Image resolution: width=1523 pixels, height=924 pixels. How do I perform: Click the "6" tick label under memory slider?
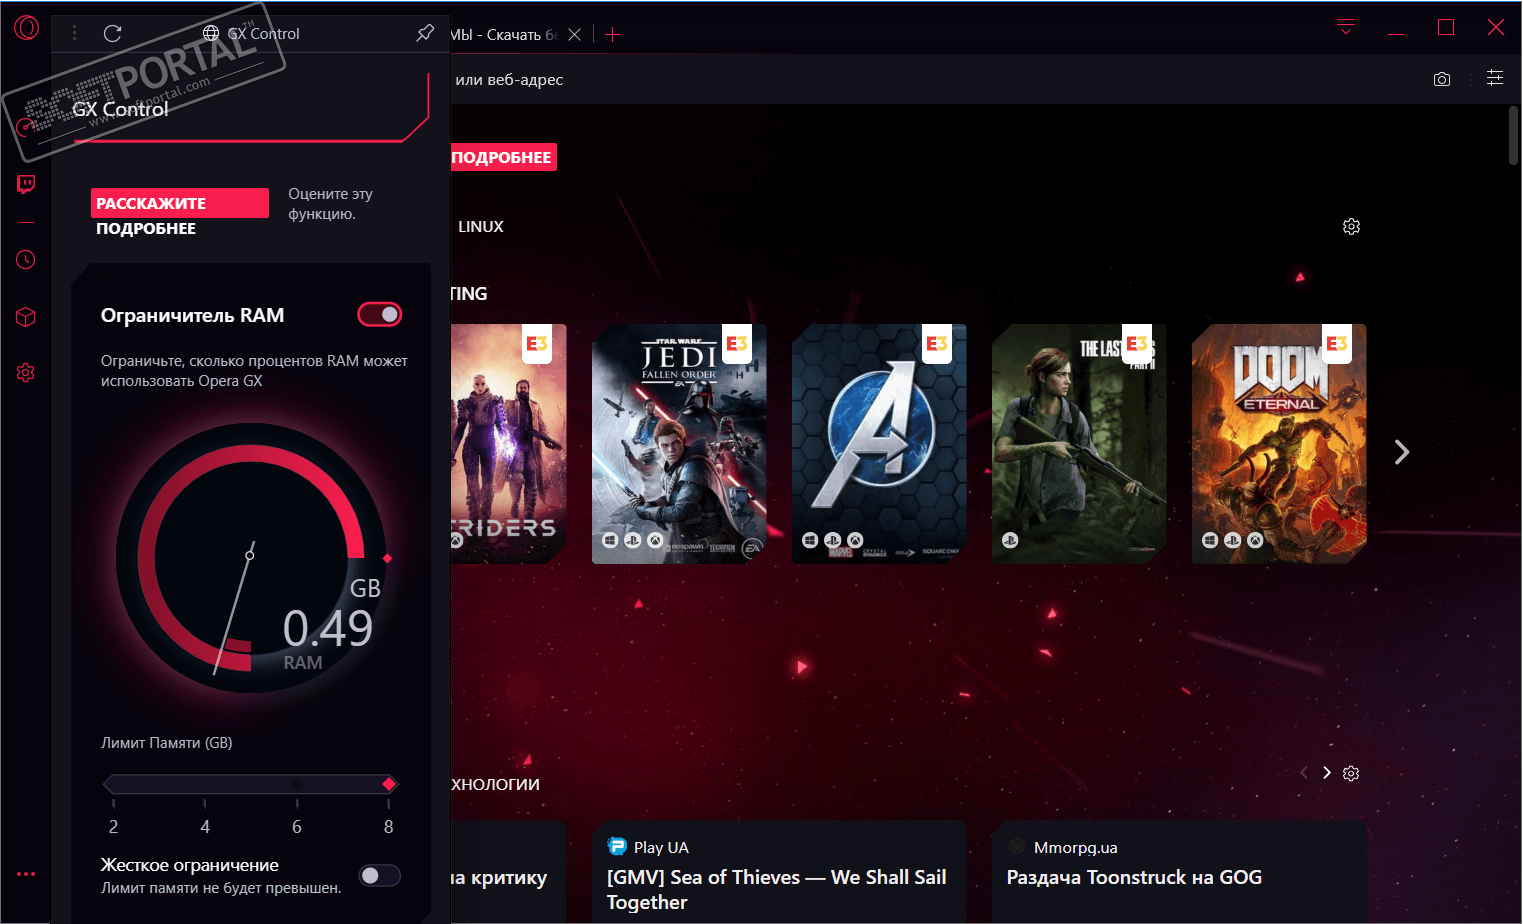[297, 827]
